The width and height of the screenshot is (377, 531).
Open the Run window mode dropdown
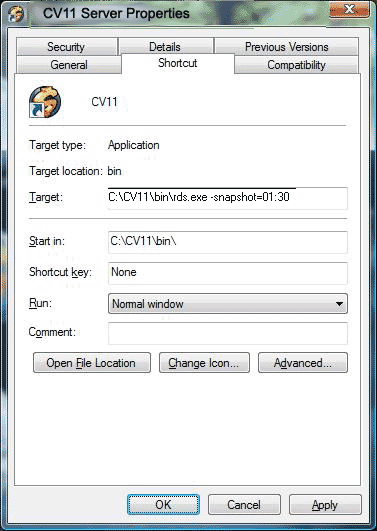coord(228,303)
